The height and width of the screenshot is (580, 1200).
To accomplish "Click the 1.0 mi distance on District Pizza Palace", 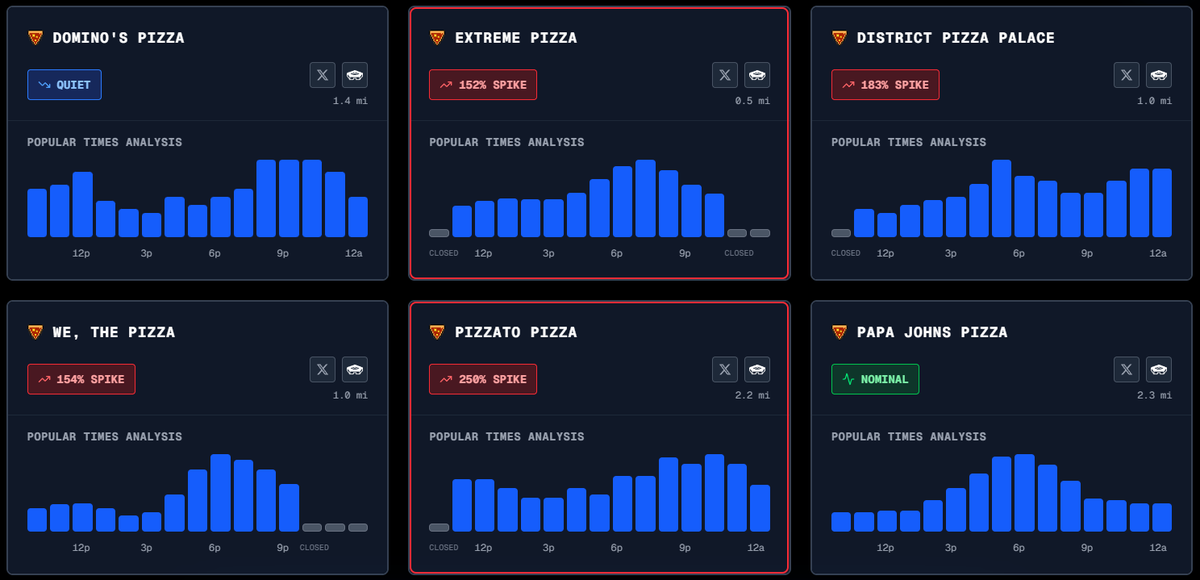I will coord(1154,101).
